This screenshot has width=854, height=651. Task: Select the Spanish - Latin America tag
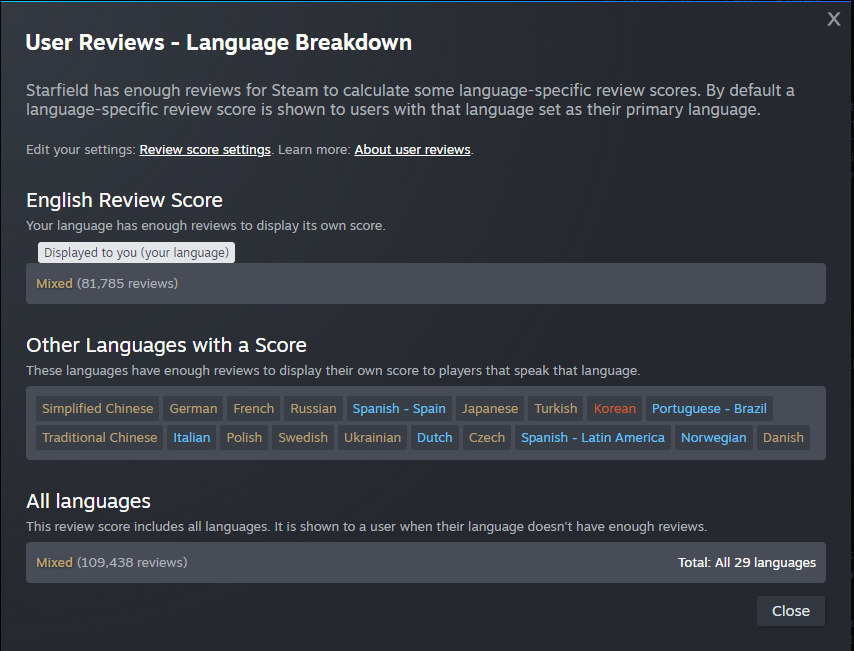(x=593, y=437)
